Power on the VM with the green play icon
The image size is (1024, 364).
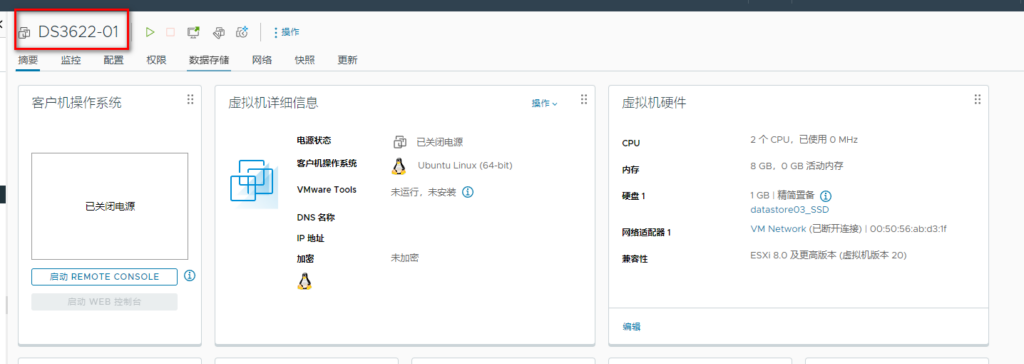[150, 31]
